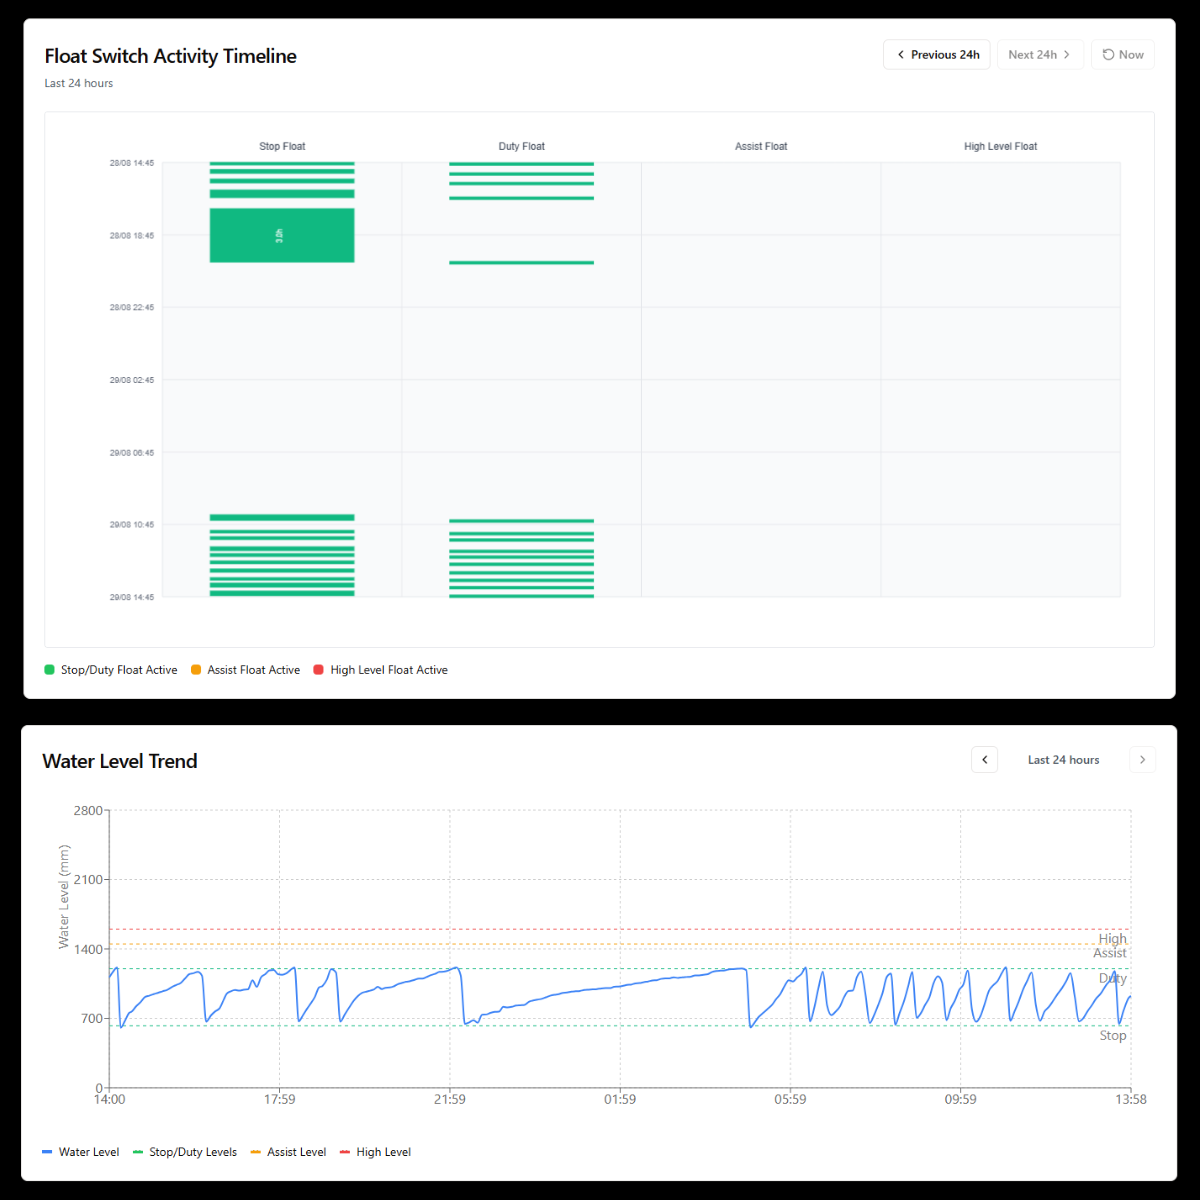This screenshot has height=1200, width=1200.
Task: Click the 28/08 18:45 time axis label
Action: click(x=132, y=236)
